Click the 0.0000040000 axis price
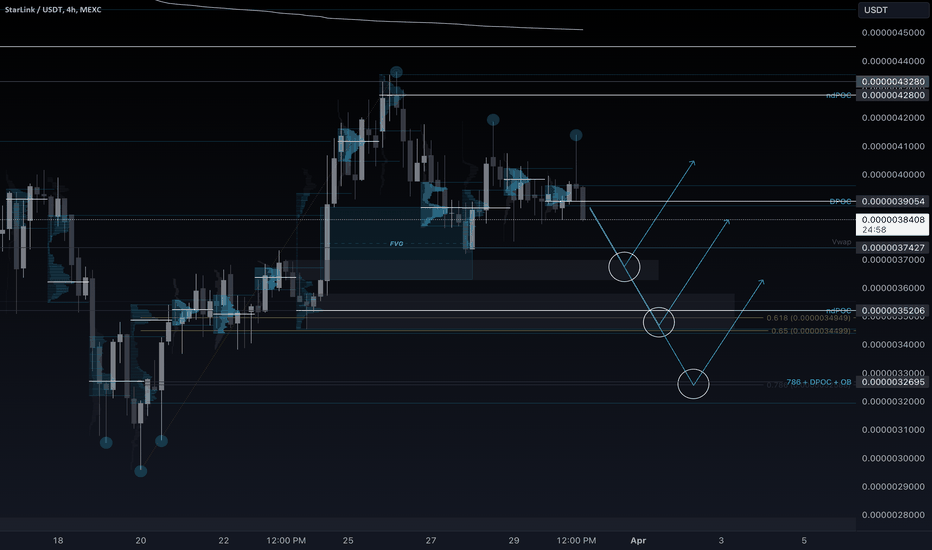Screen dimensions: 932x550 pyautogui.click(x=893, y=175)
